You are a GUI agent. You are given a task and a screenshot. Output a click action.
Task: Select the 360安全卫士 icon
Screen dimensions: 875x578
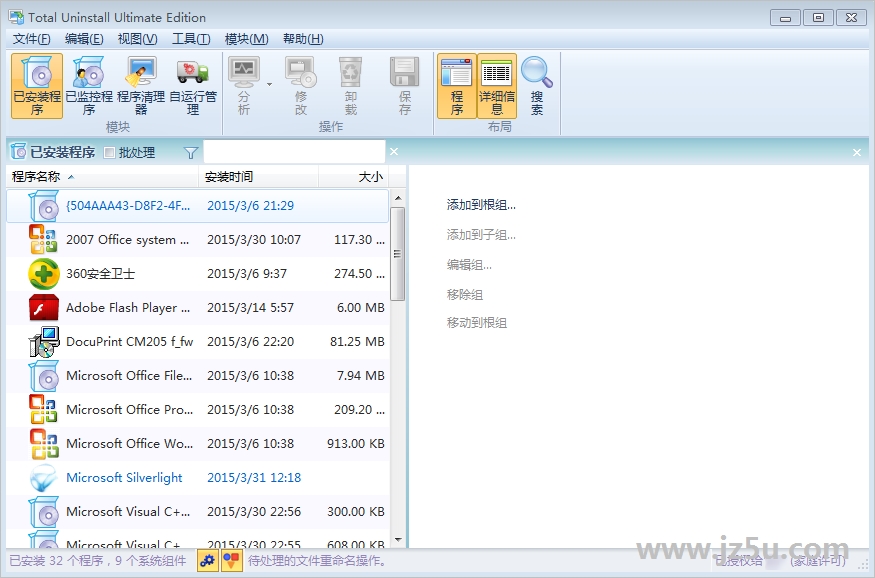point(44,273)
